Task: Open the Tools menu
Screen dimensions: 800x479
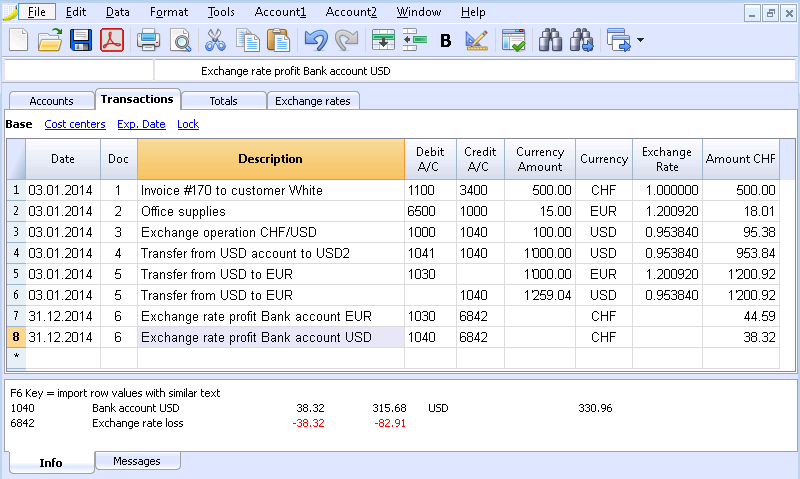Action: (x=221, y=12)
